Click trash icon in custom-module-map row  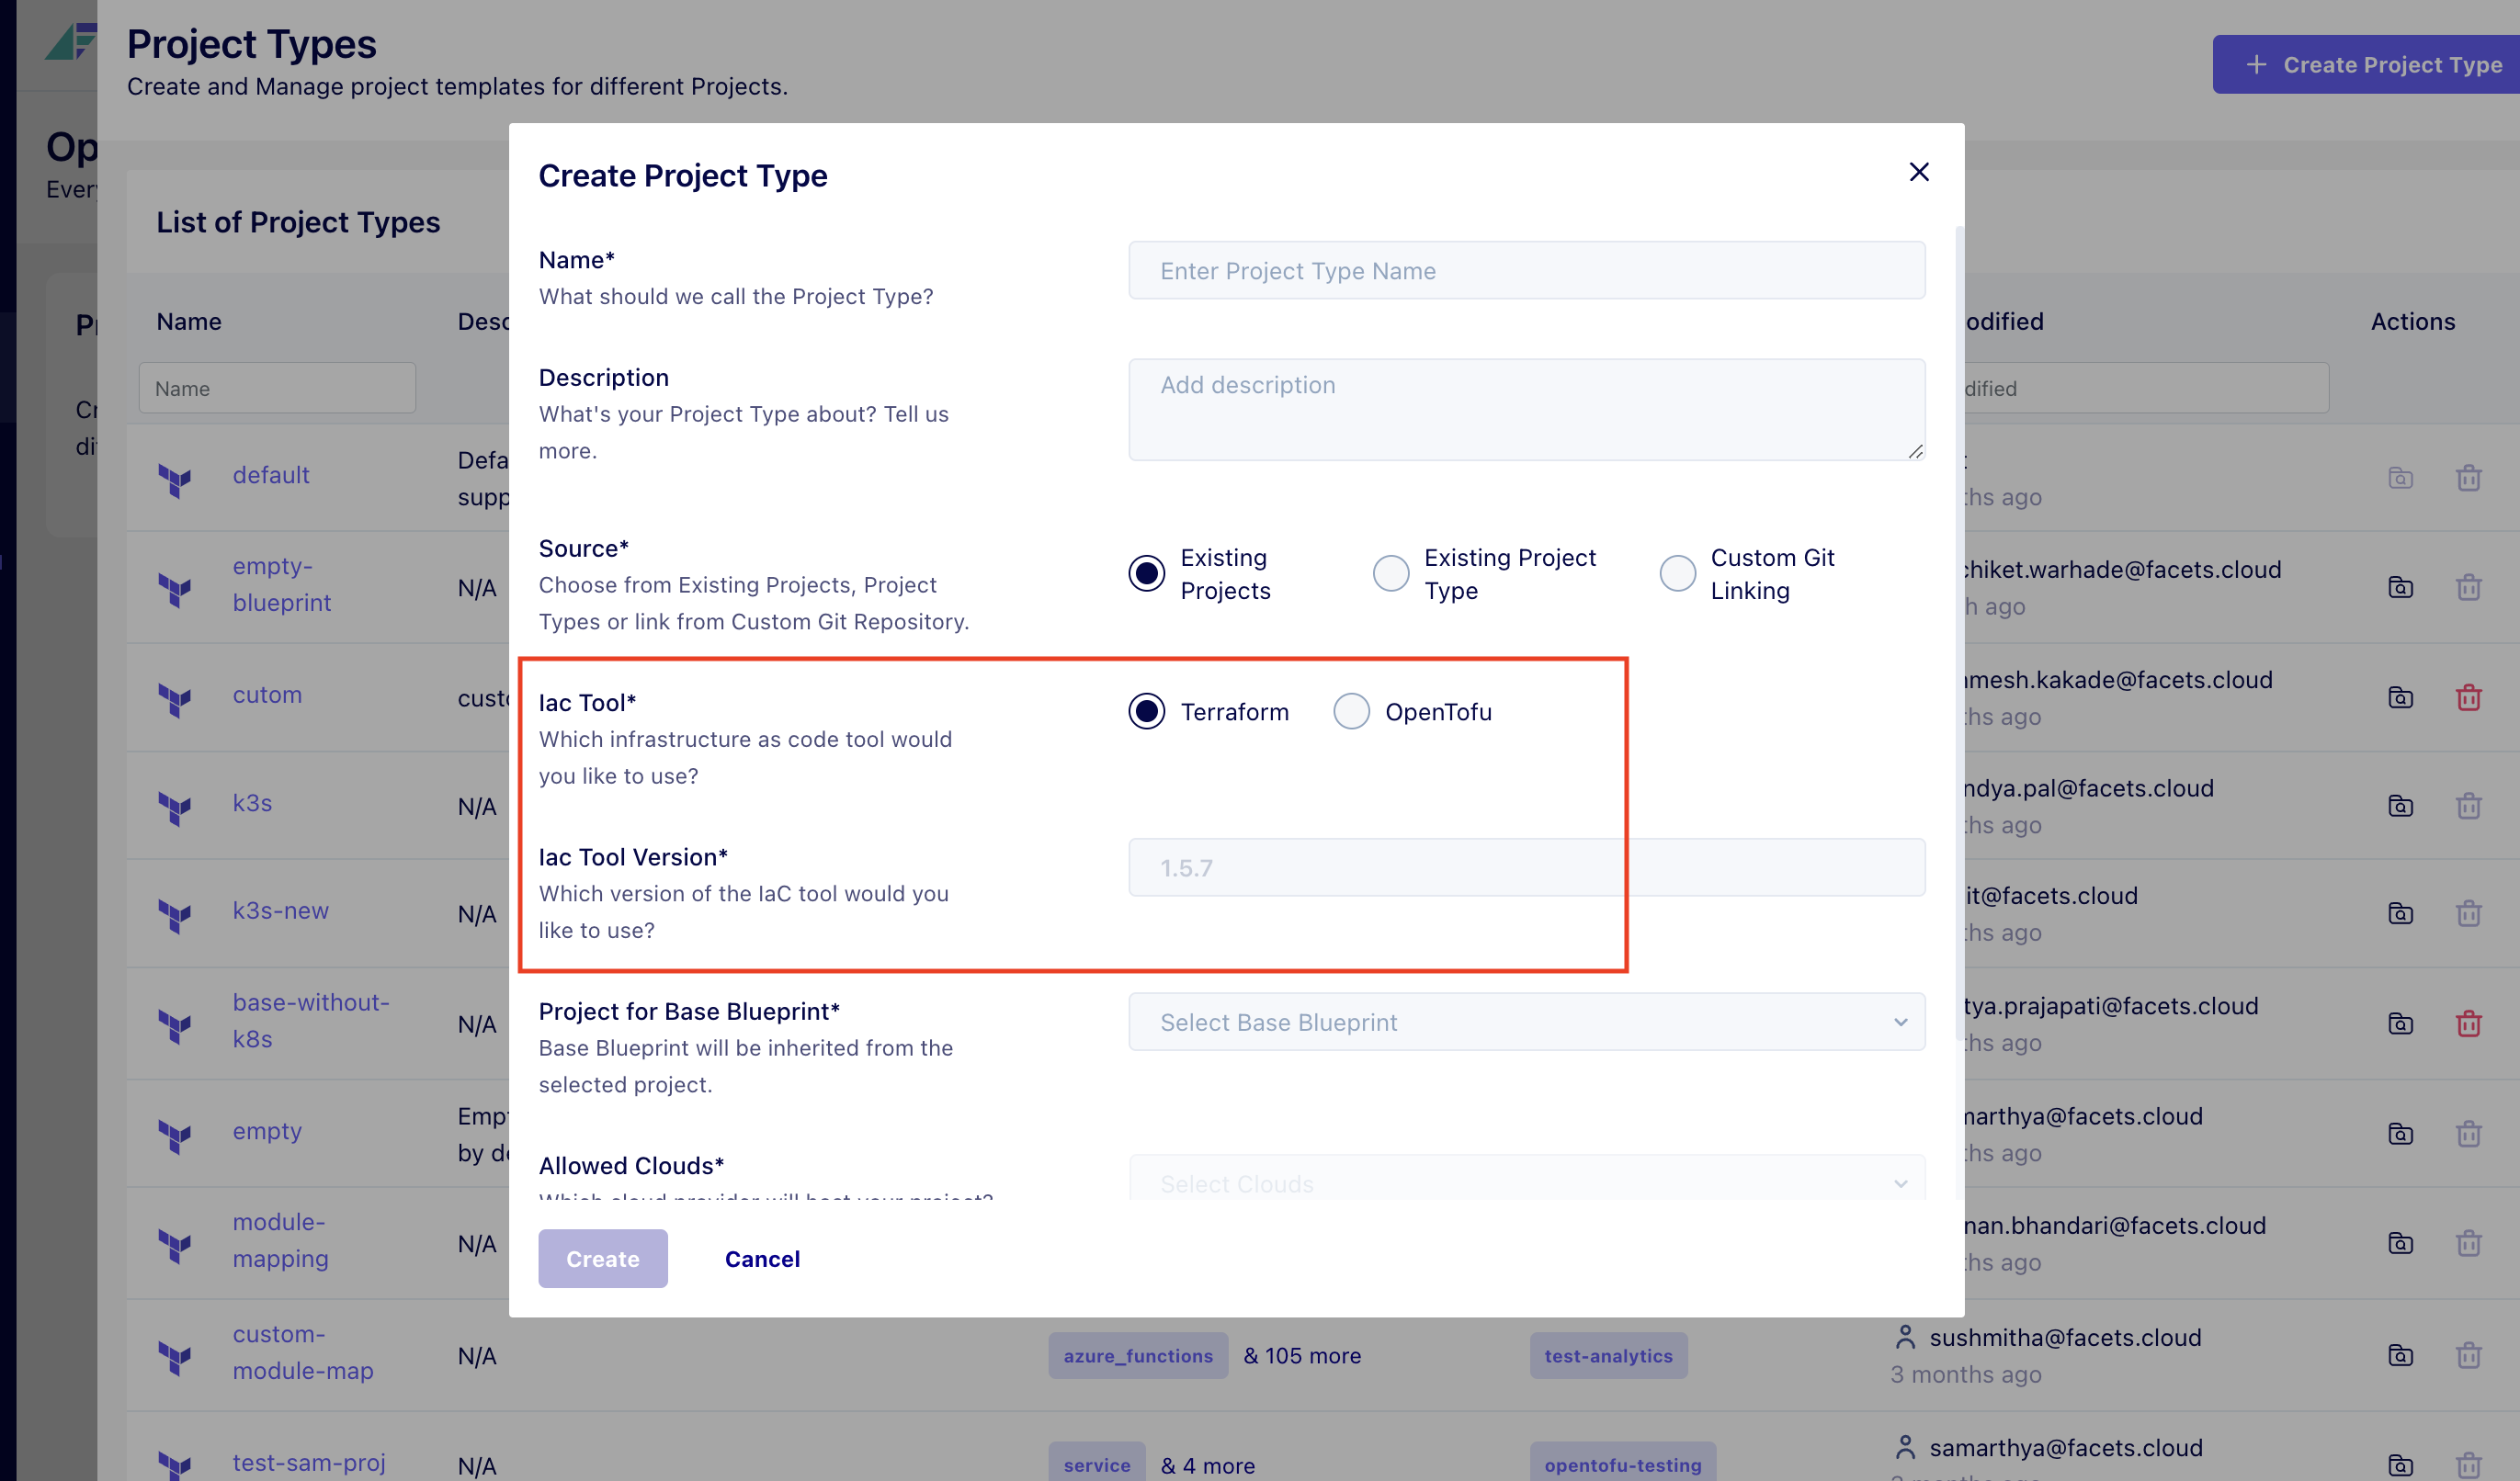(2468, 1355)
